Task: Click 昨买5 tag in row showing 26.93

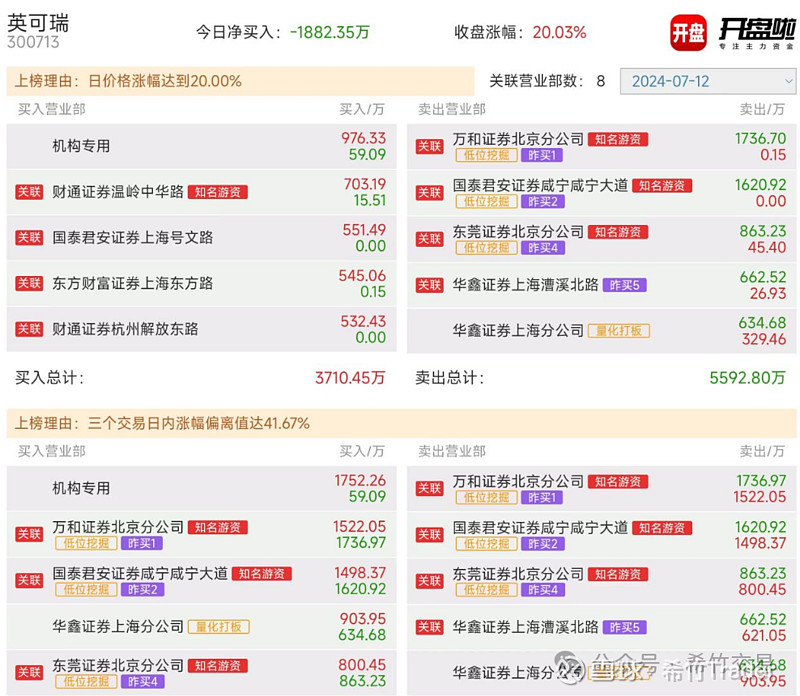Action: [x=624, y=285]
